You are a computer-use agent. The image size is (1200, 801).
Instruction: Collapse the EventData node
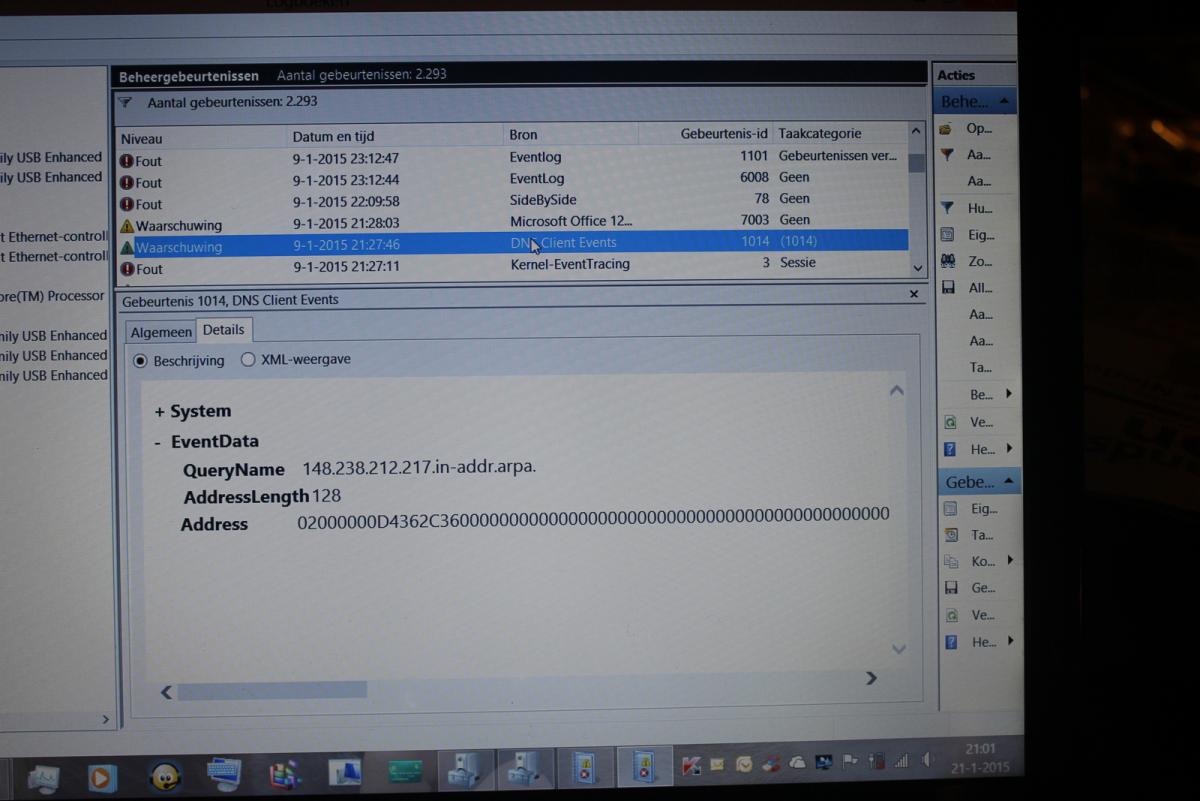coord(158,442)
